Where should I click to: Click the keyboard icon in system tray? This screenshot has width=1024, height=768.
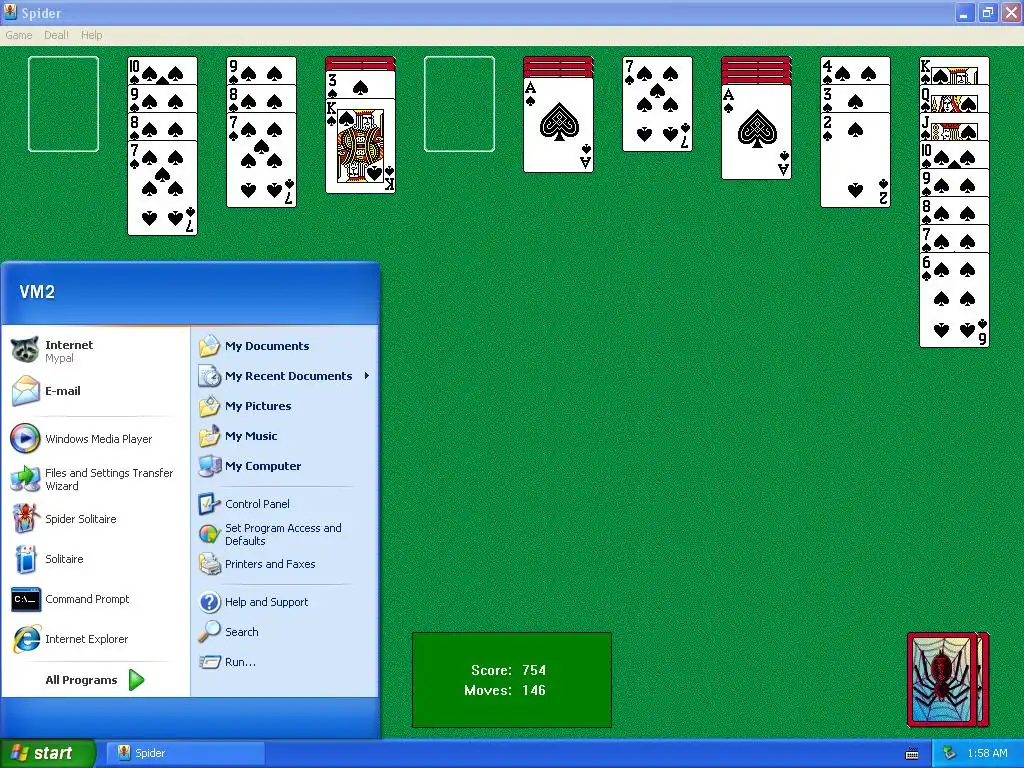coord(912,754)
